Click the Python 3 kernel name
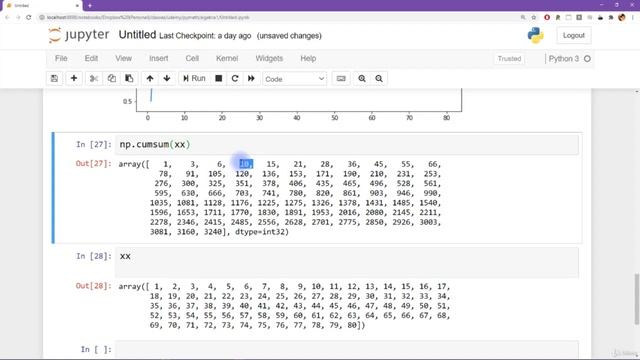The height and width of the screenshot is (360, 640). click(x=564, y=59)
